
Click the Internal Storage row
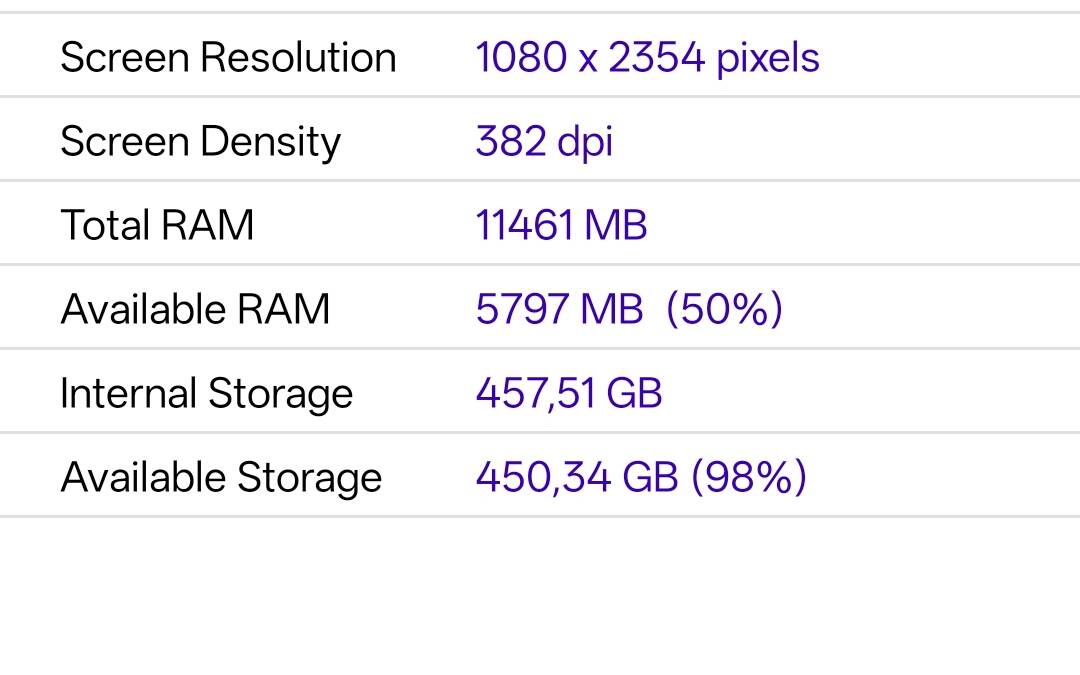[540, 392]
